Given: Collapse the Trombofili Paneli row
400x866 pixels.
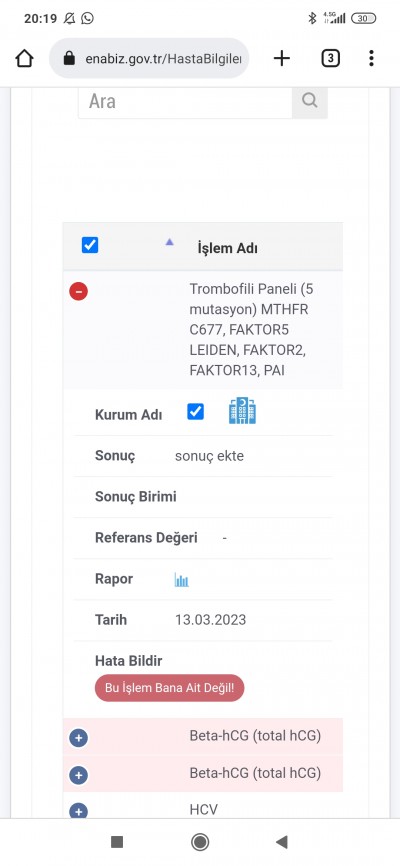Looking at the screenshot, I should coord(78,291).
